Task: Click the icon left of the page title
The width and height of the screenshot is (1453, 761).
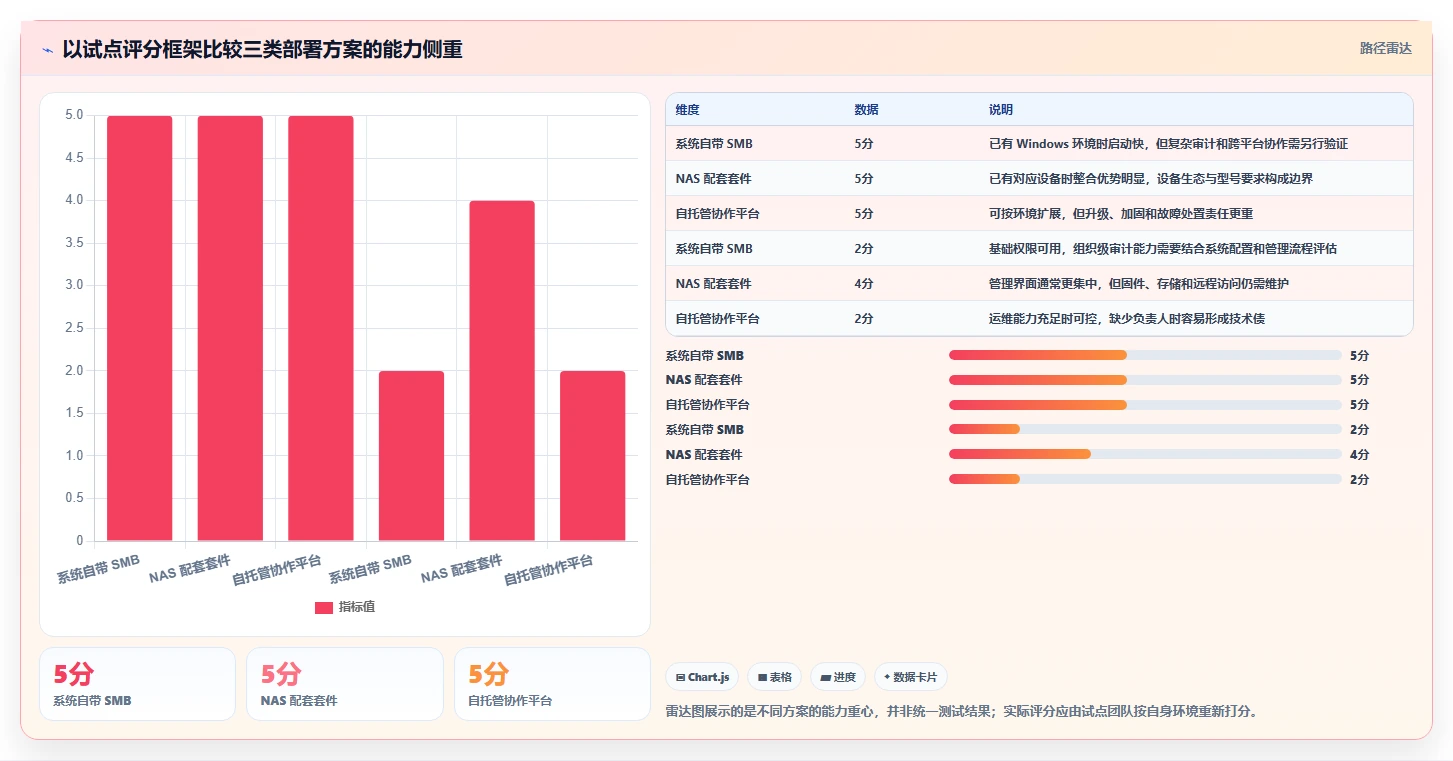Action: tap(47, 49)
